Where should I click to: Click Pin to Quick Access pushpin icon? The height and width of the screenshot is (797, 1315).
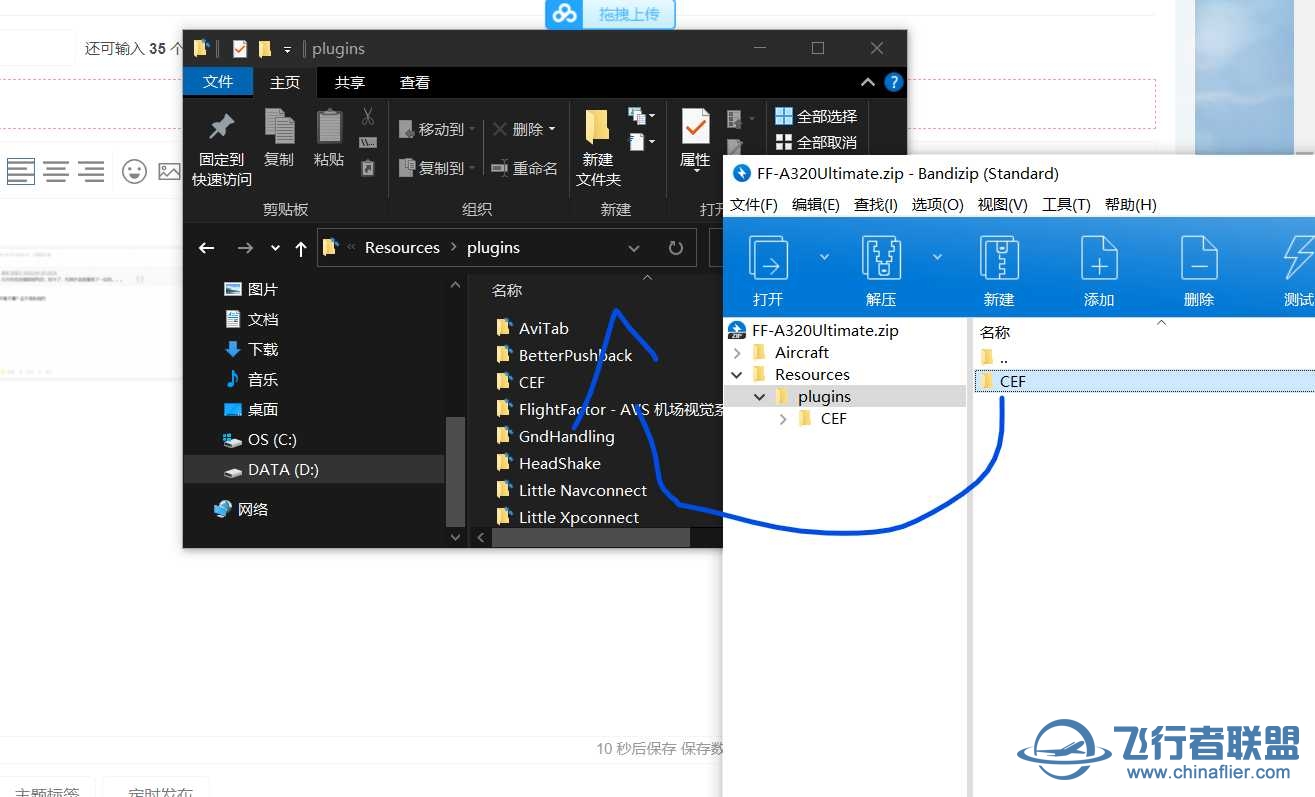tap(221, 127)
